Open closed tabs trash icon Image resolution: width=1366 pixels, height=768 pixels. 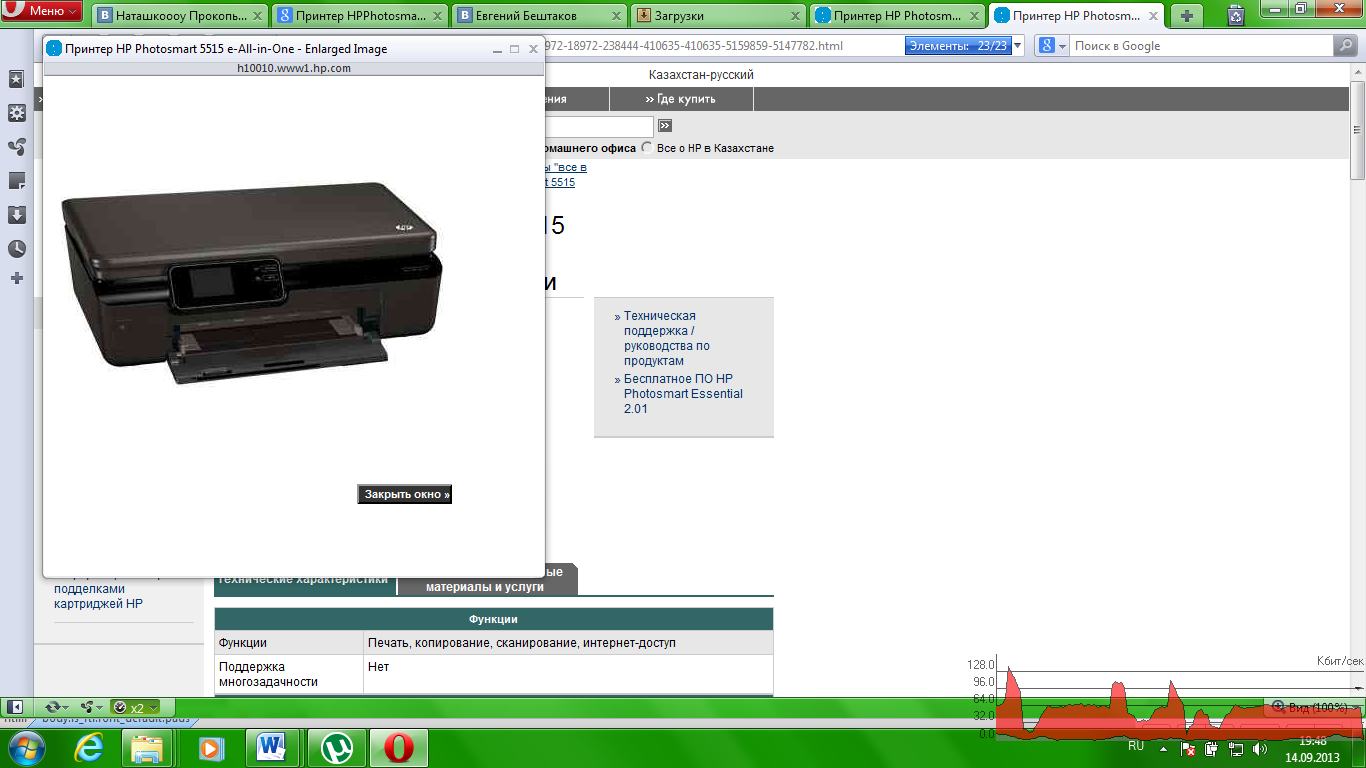pyautogui.click(x=1236, y=15)
